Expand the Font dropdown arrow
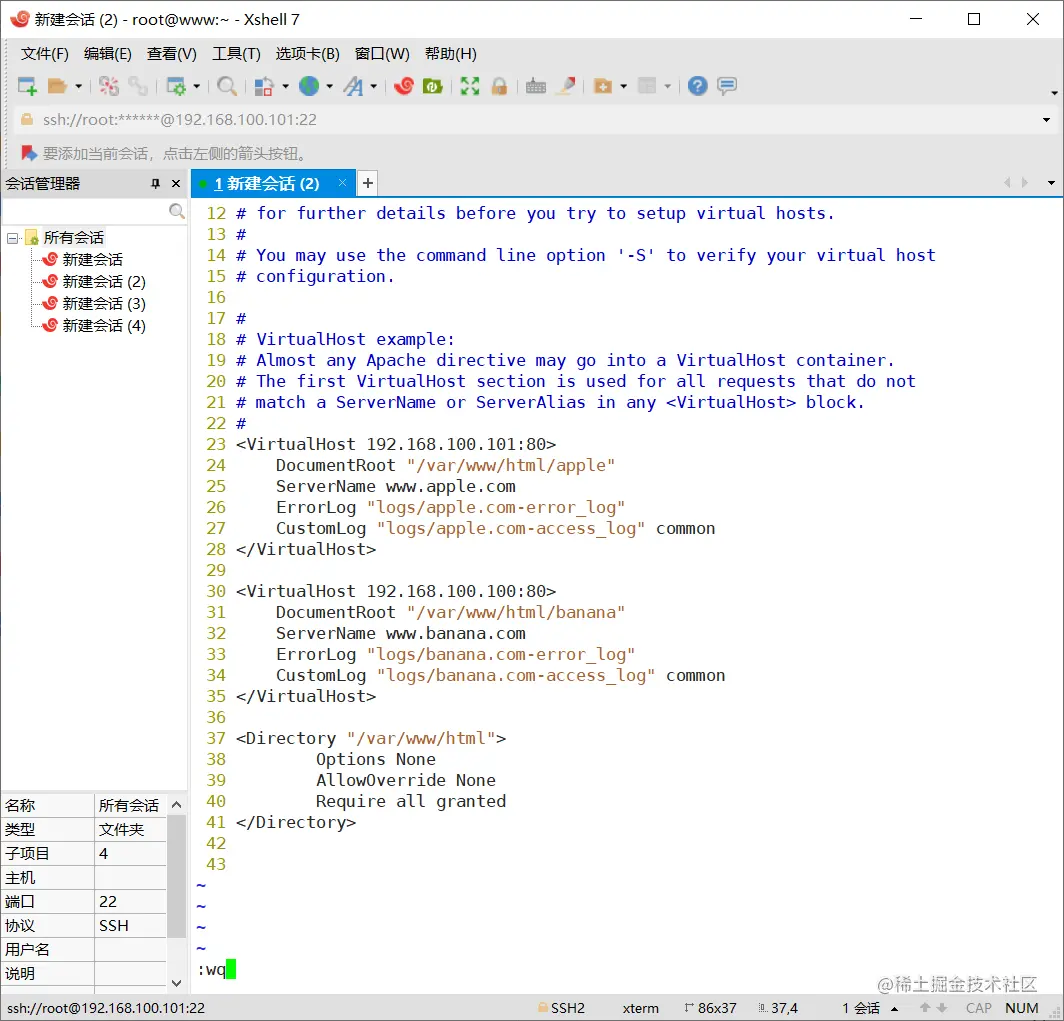Screen dimensions: 1064x1021 (x=374, y=86)
